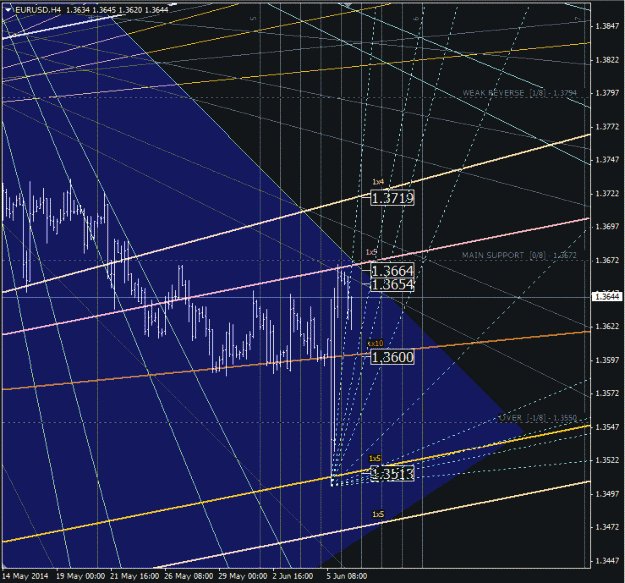Screen dimensions: 625x583
Task: Click the 1.3747 price axis value
Action: (x=607, y=160)
